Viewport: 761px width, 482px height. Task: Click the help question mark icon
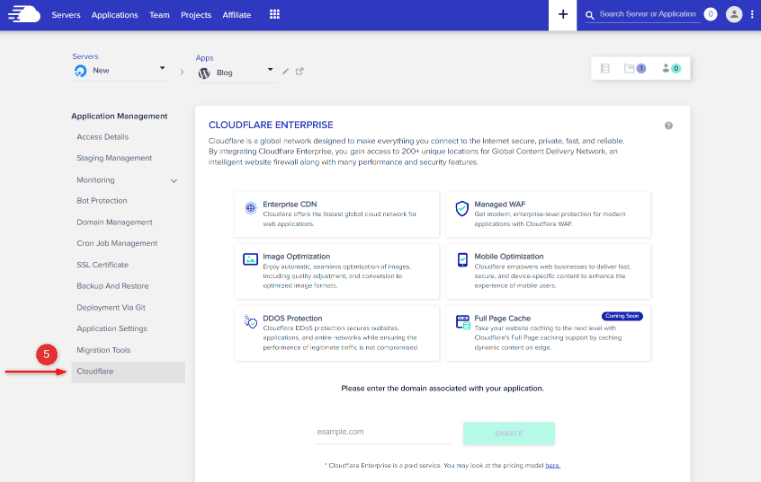pyautogui.click(x=668, y=126)
